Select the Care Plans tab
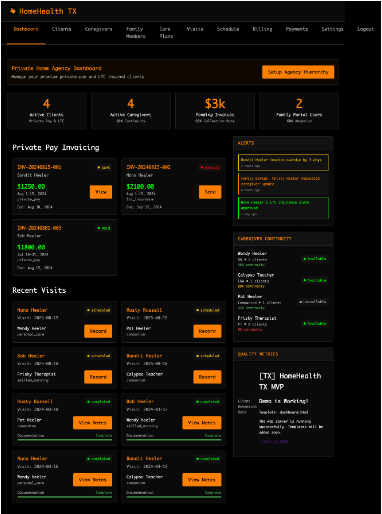 166,33
